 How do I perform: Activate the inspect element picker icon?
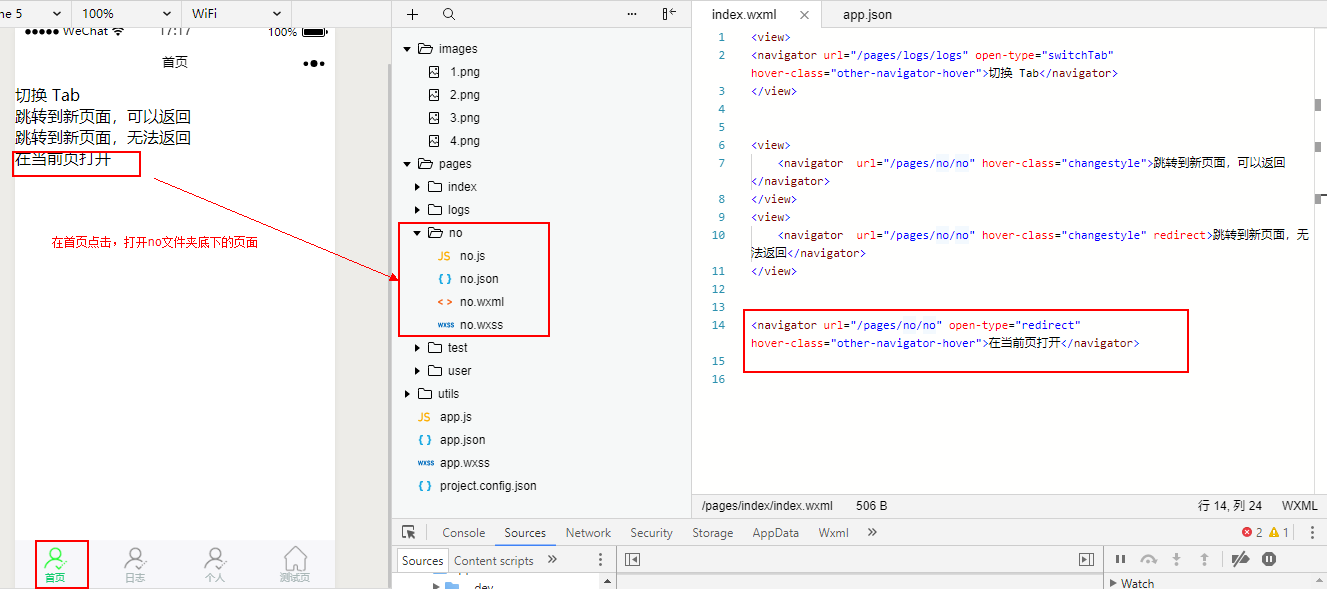(x=409, y=533)
